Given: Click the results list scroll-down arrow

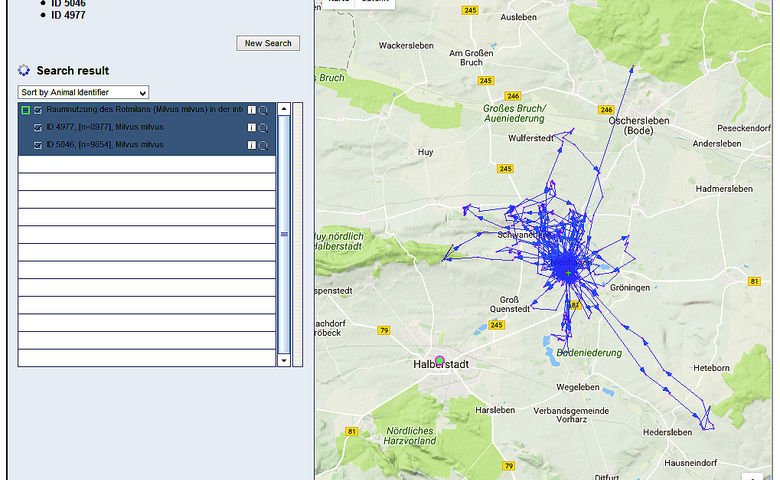Looking at the screenshot, I should [284, 361].
